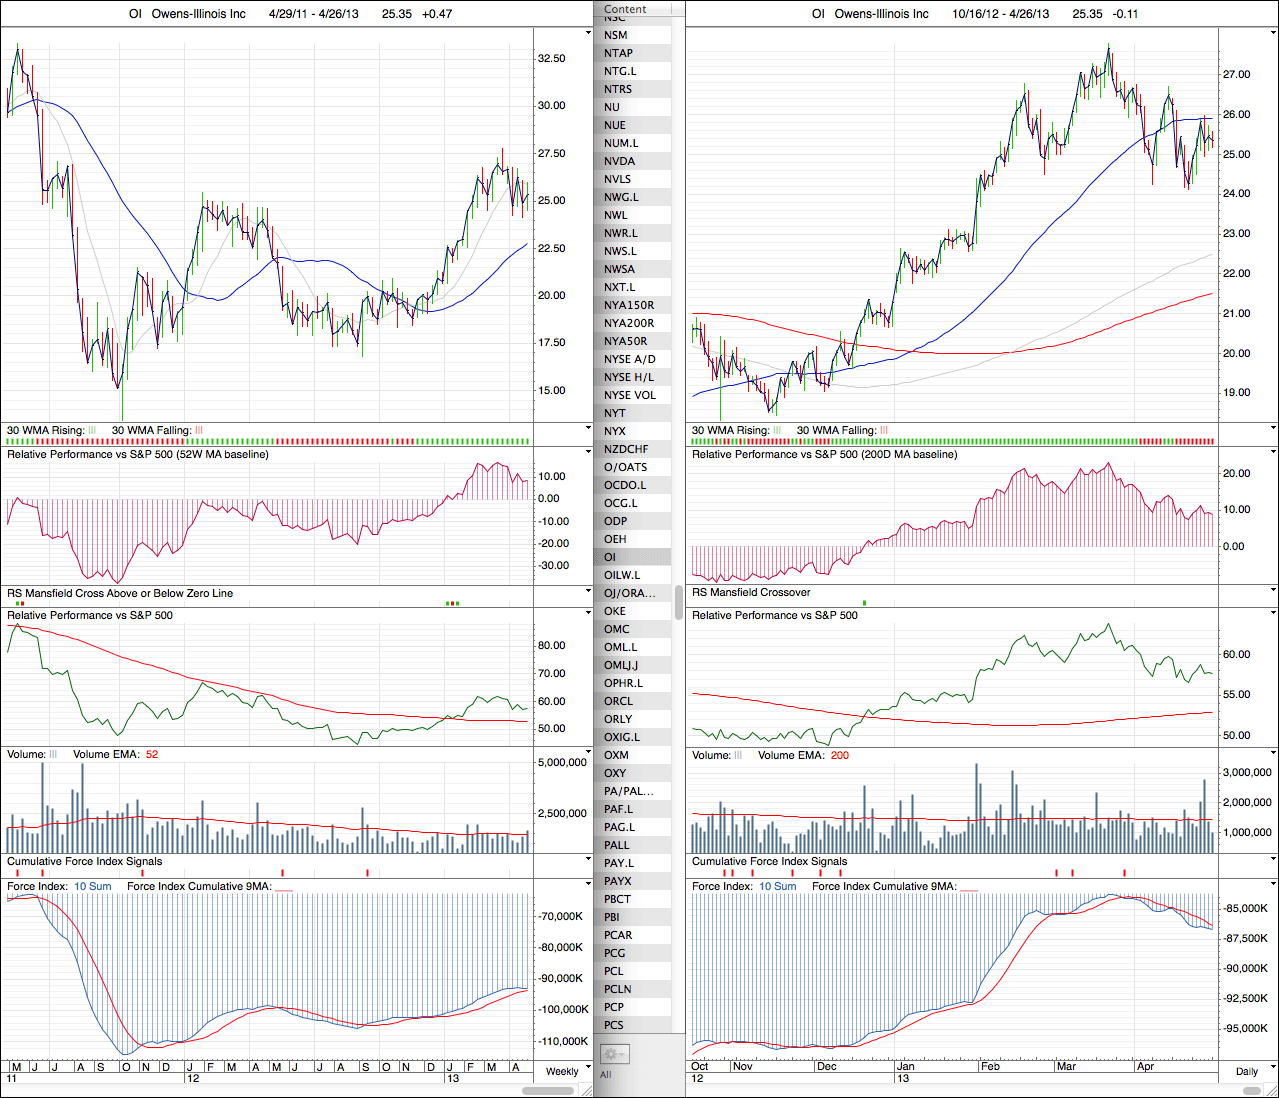Click the 30 WMA Falling legend marker in daily chart
Screen dimensions: 1279x1098
point(884,431)
